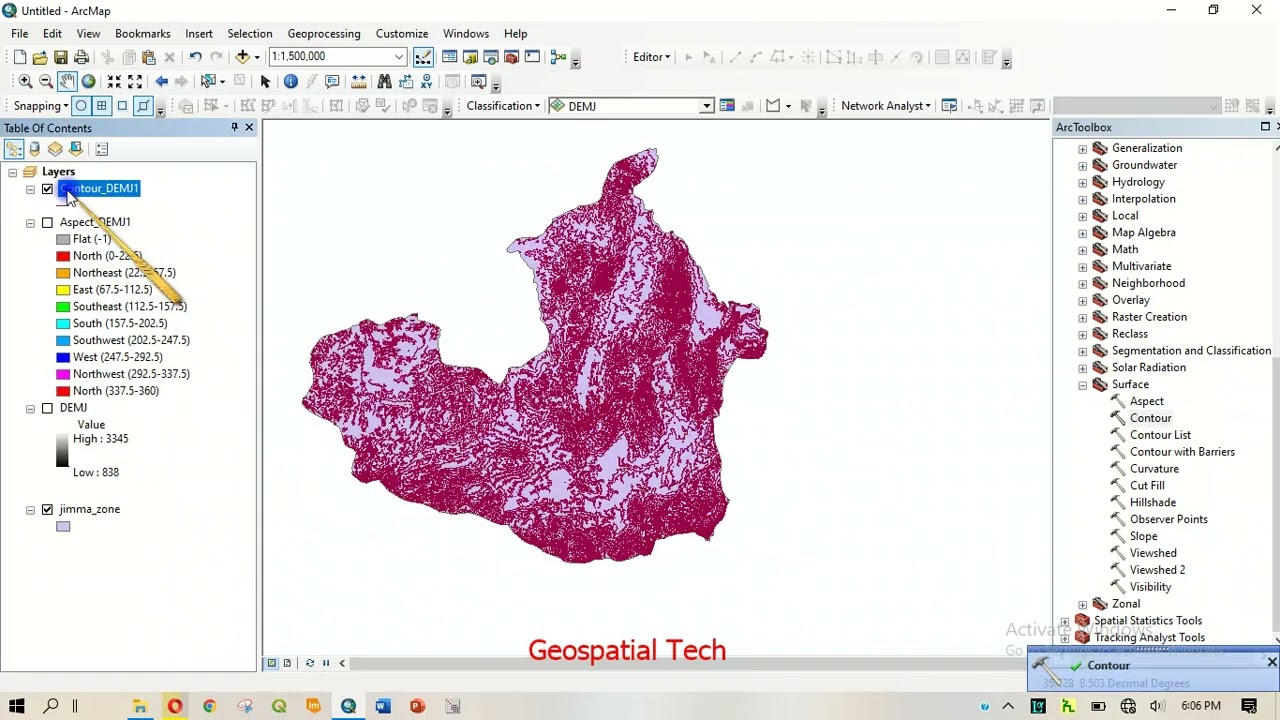The image size is (1280, 720).
Task: Open the Go To XY tool
Action: (426, 81)
